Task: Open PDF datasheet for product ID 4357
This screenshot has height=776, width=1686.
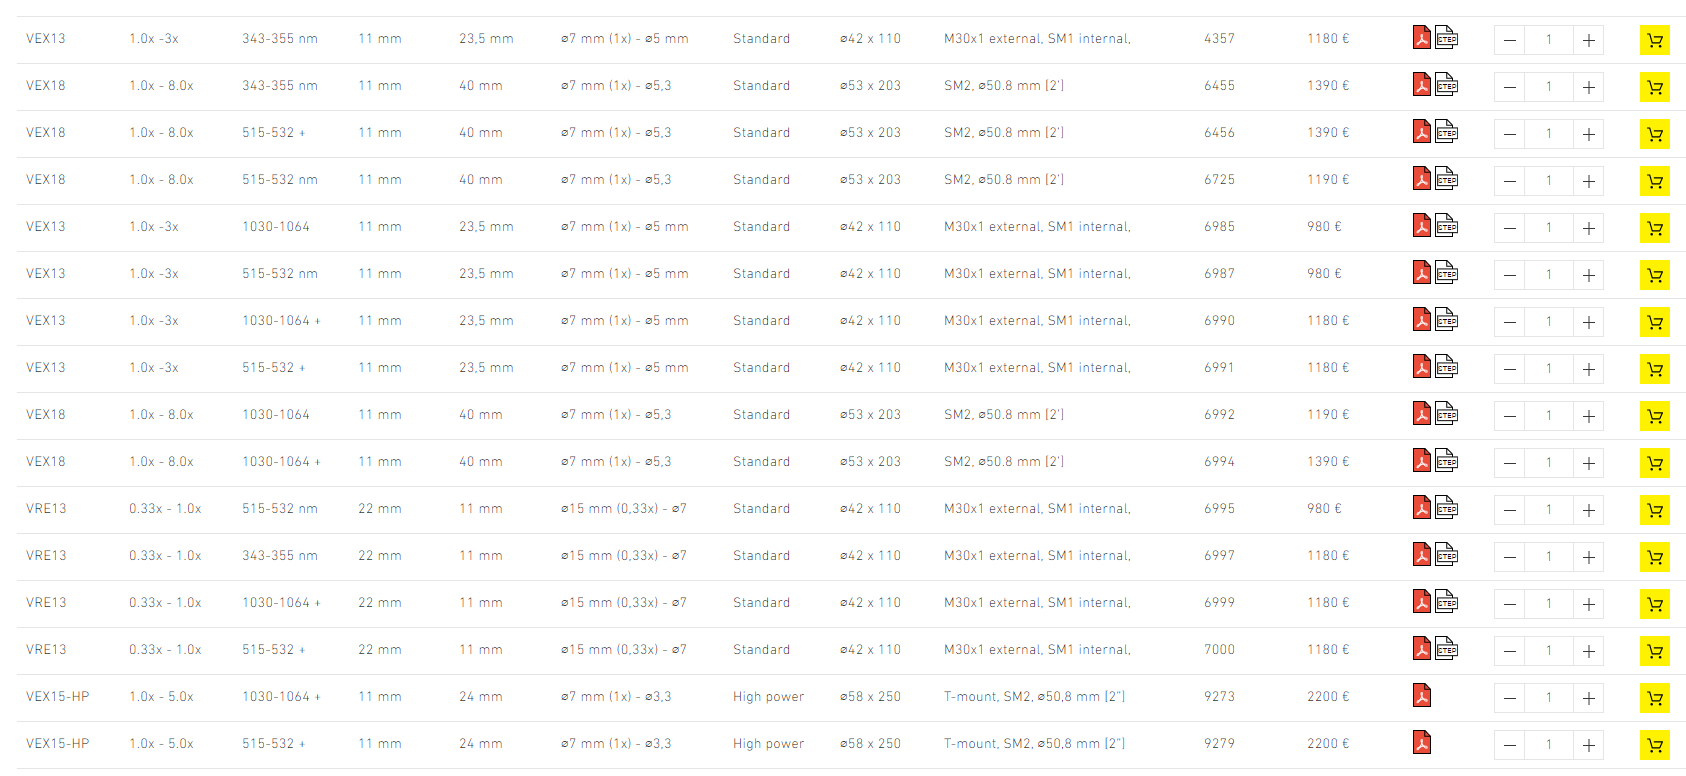Action: 1421,38
